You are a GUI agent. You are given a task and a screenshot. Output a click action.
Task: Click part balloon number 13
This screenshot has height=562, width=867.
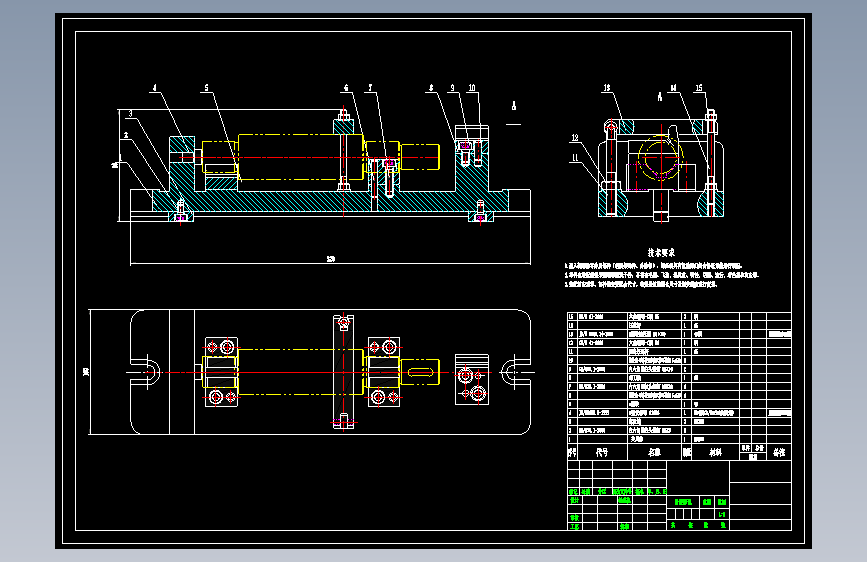click(607, 88)
